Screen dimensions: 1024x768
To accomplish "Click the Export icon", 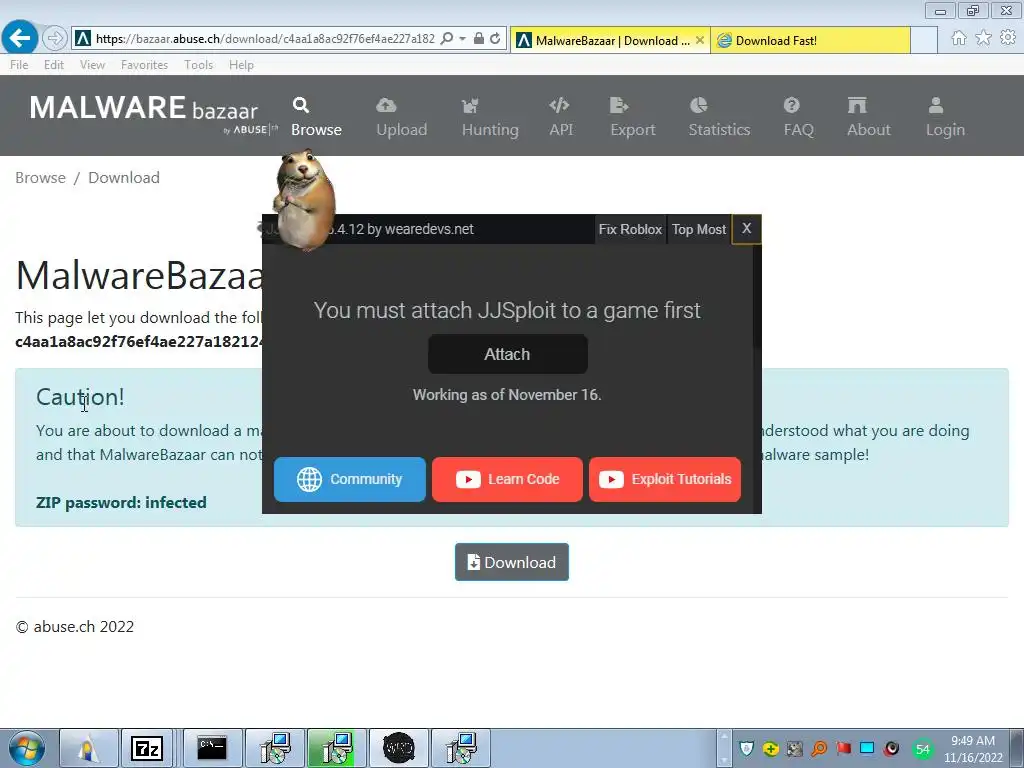I will coord(618,105).
